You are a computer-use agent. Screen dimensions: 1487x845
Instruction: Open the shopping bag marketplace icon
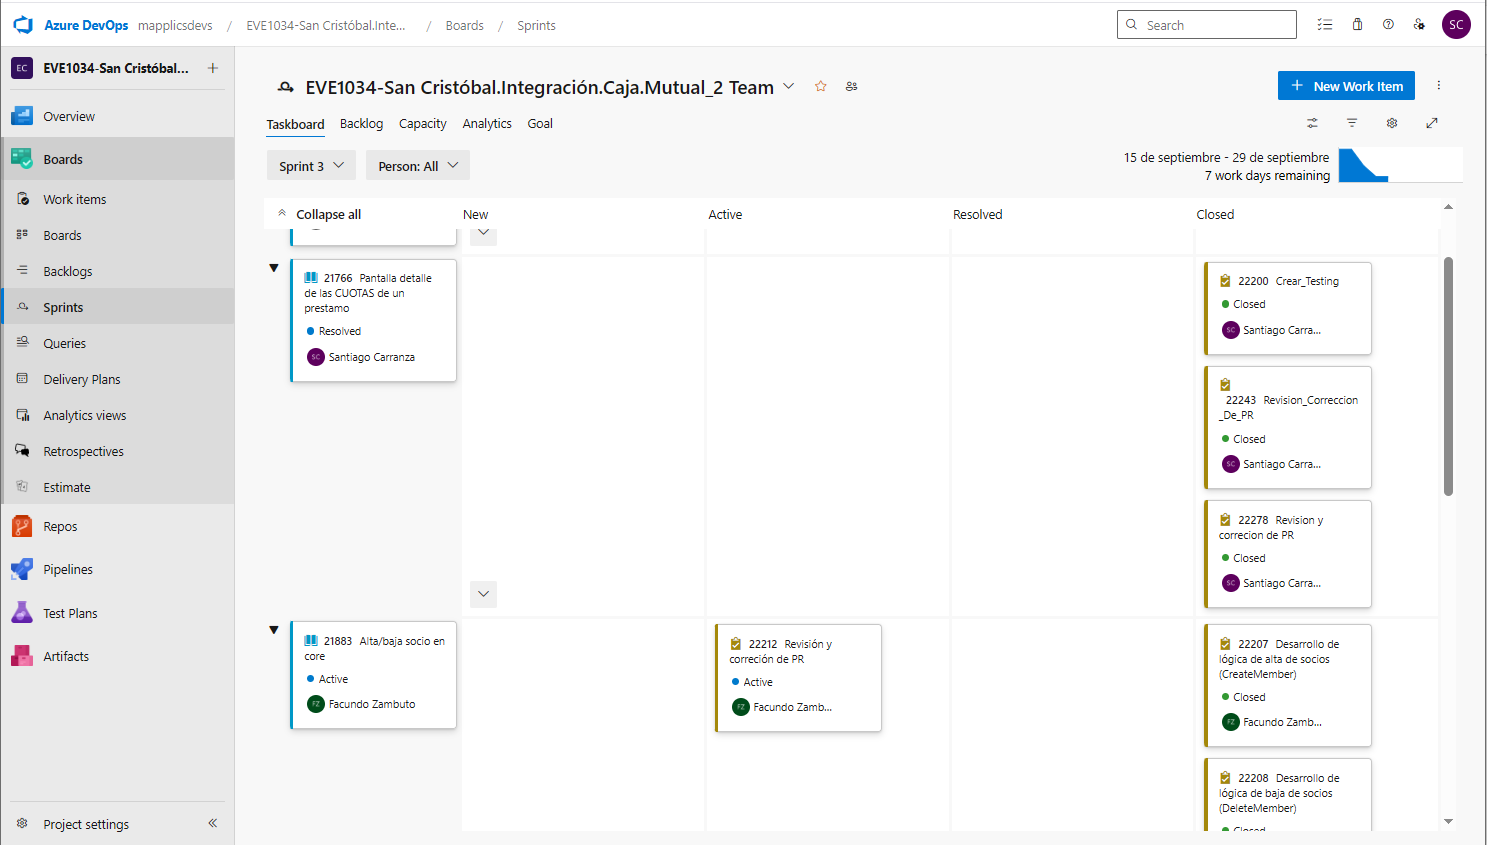coord(1357,25)
